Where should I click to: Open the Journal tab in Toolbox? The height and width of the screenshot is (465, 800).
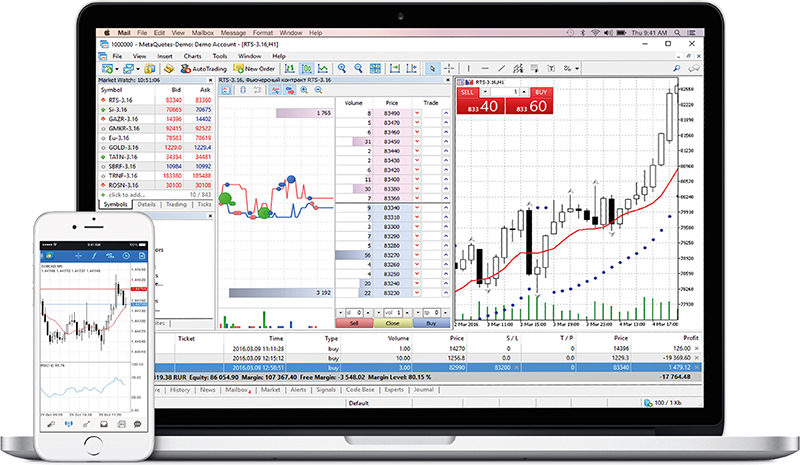(423, 389)
